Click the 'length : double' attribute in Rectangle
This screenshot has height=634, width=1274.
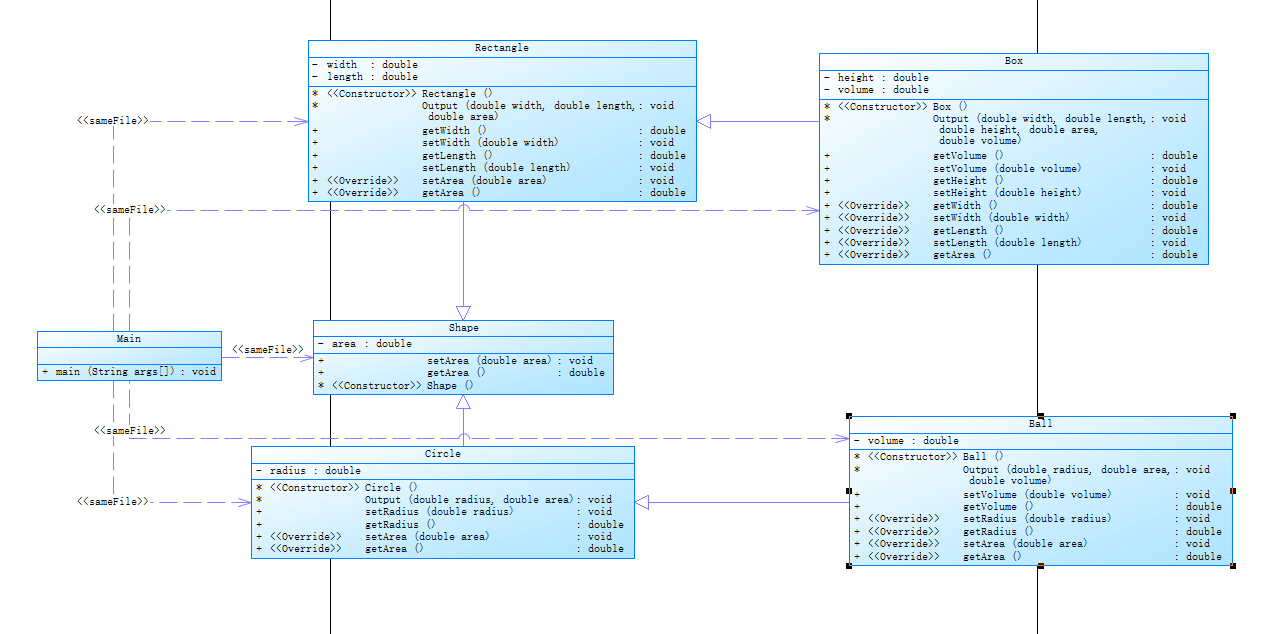coord(365,77)
